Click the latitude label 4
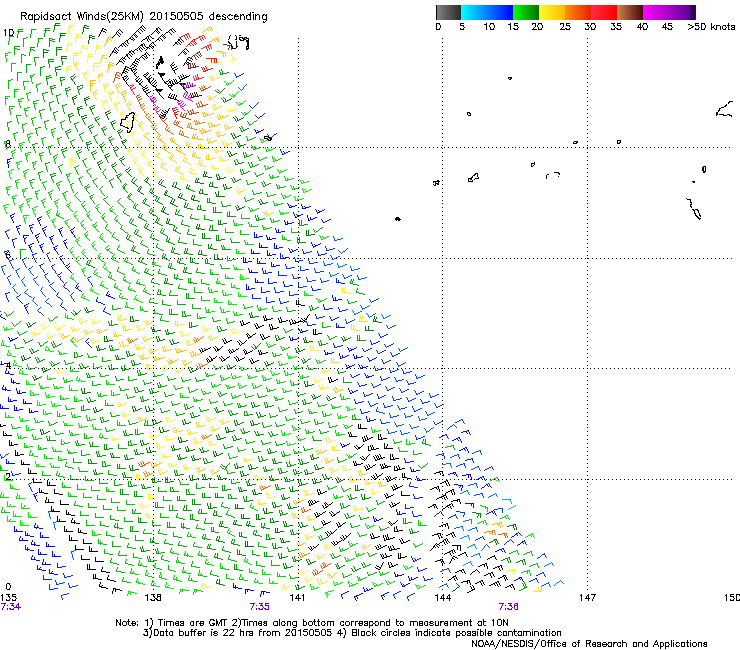The width and height of the screenshot is (740, 650). (x=8, y=365)
